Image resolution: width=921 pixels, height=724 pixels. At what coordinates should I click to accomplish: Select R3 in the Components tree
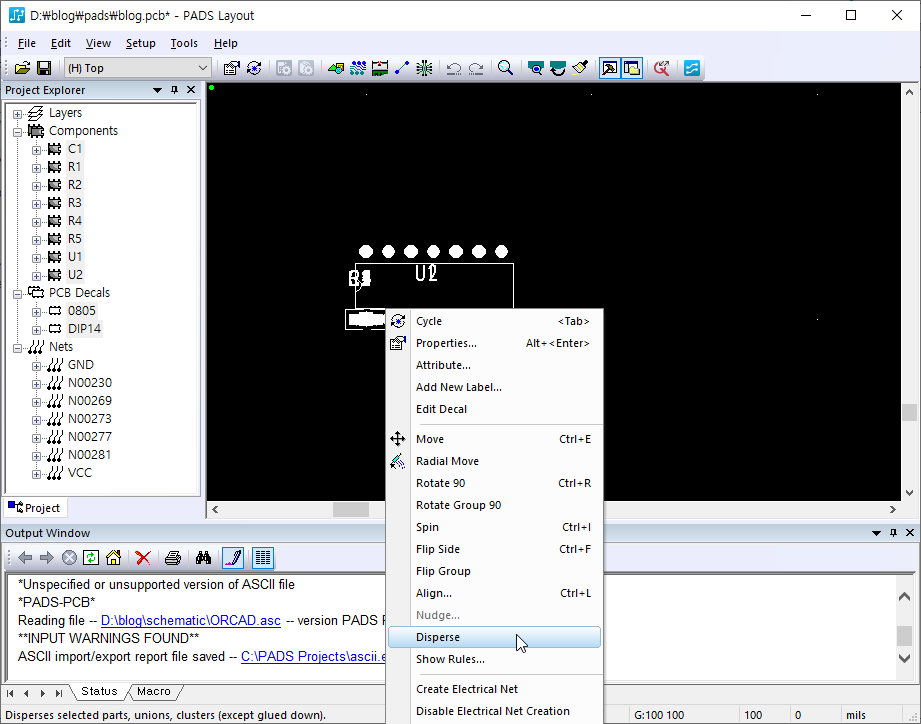(x=75, y=203)
